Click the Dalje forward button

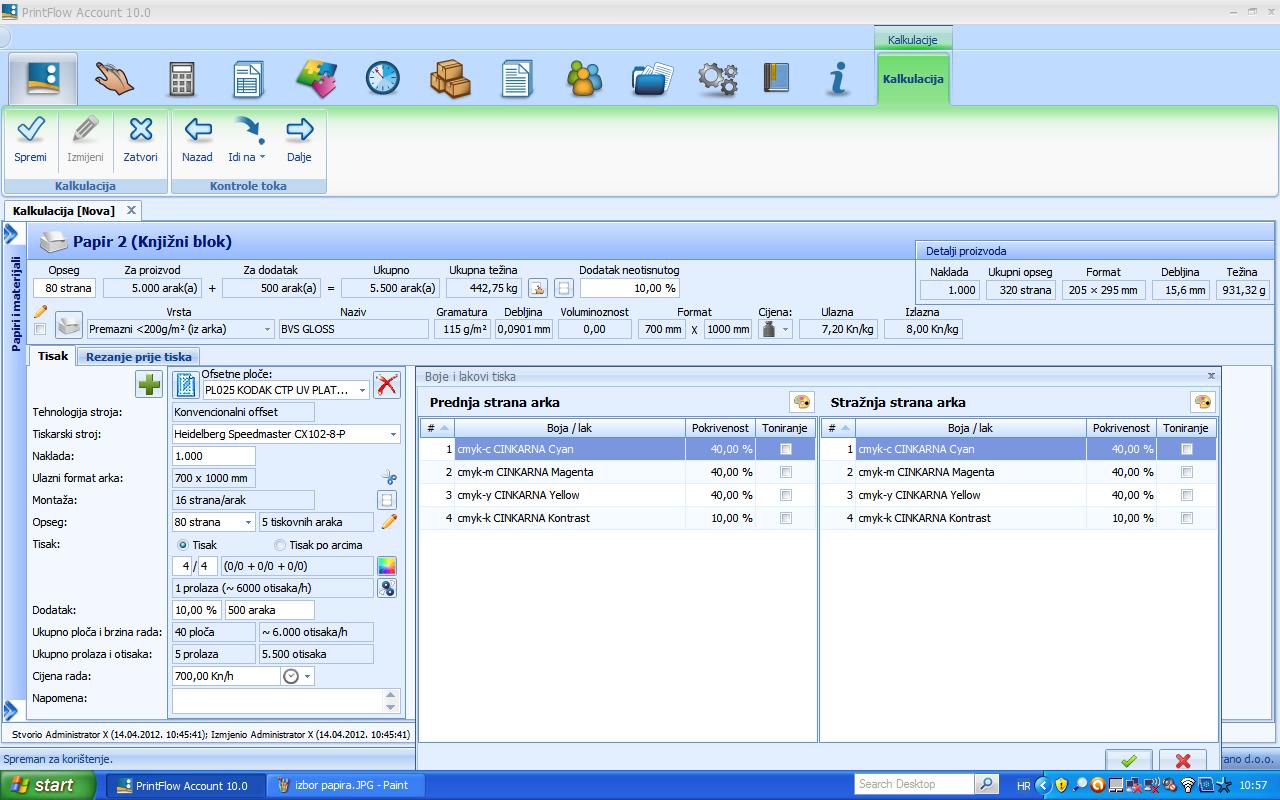[299, 138]
